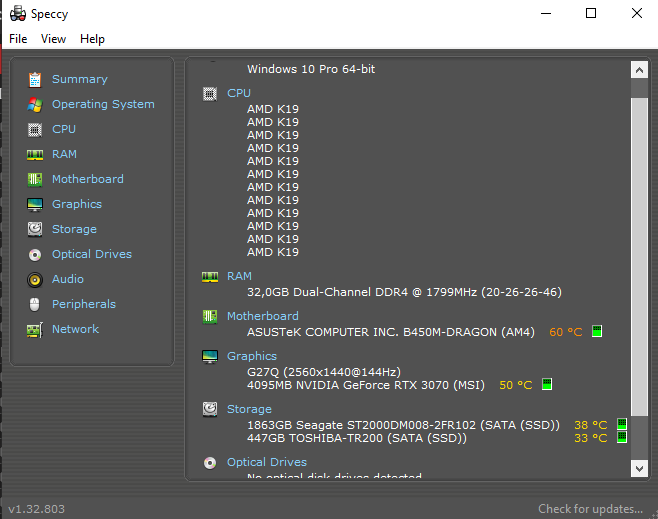This screenshot has width=658, height=519.
Task: Click the RTX 3070 temperature indicator icon
Action: tap(547, 384)
